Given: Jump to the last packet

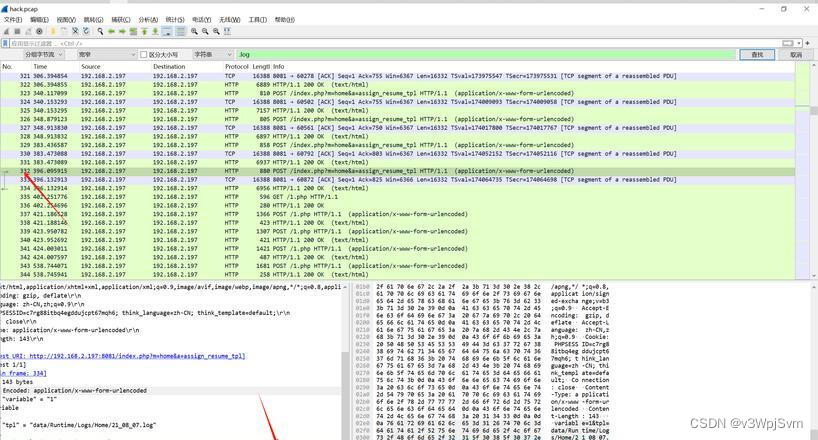Looking at the screenshot, I should [x=155, y=31].
